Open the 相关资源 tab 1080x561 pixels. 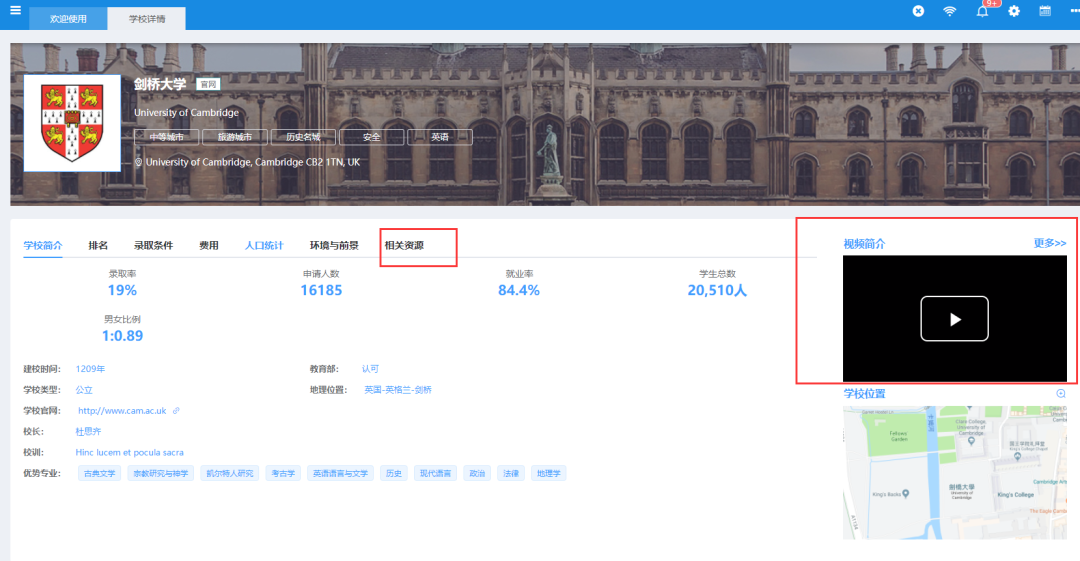[404, 245]
